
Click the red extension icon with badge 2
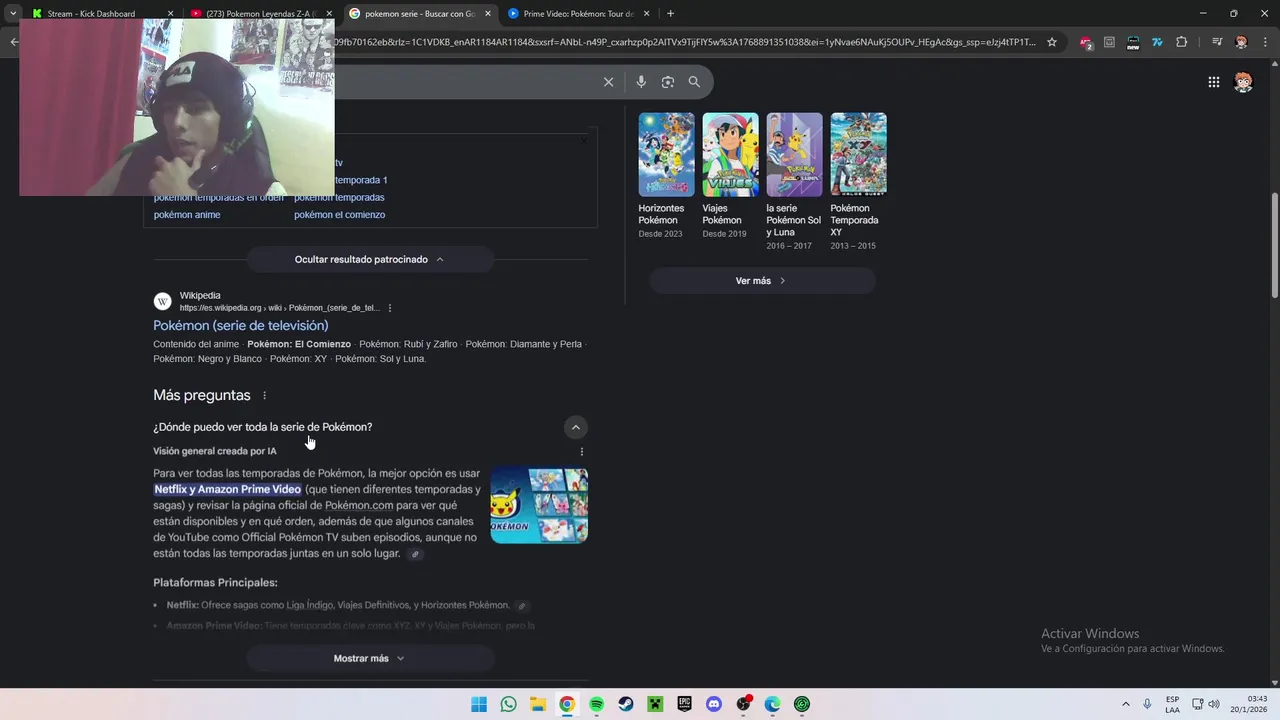1086,42
